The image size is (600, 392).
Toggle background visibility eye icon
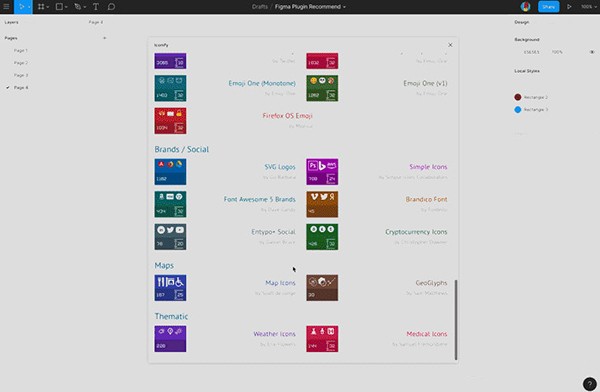tap(592, 52)
